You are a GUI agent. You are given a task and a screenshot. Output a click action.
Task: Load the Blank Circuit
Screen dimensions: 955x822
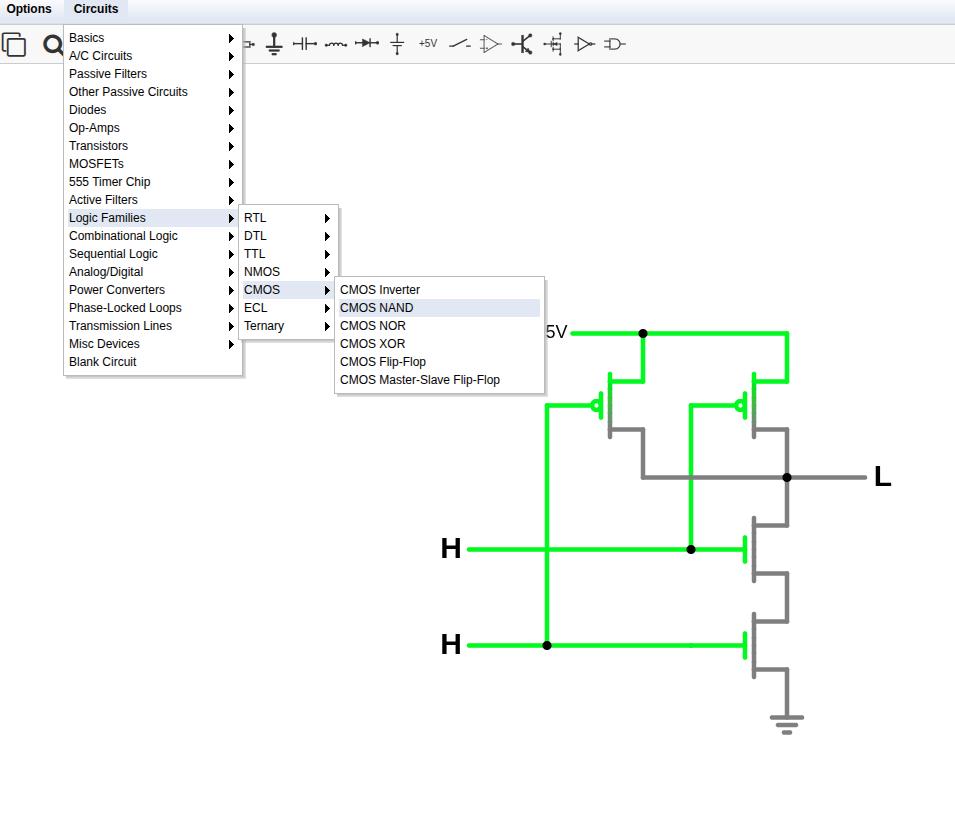click(103, 362)
